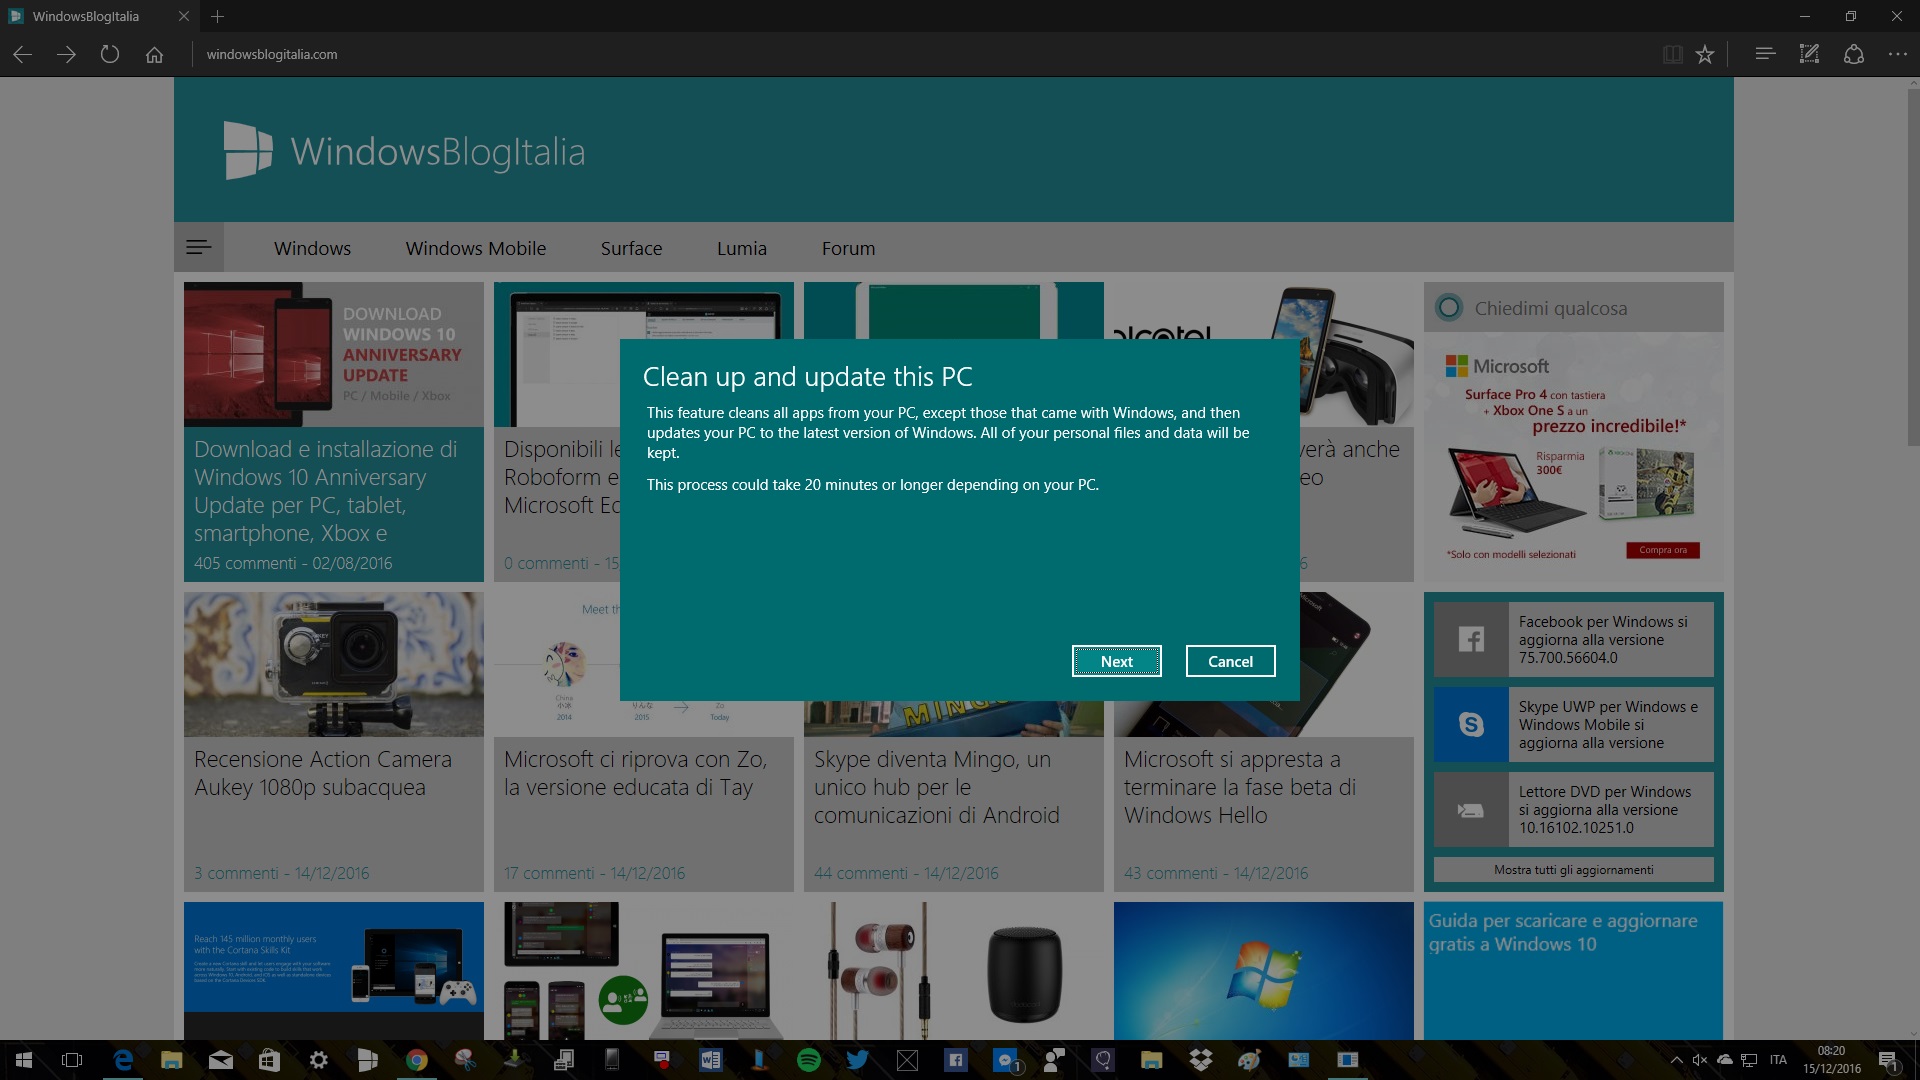The width and height of the screenshot is (1920, 1080).
Task: Open Guida per scaricare Windows 10 tile
Action: 1574,970
